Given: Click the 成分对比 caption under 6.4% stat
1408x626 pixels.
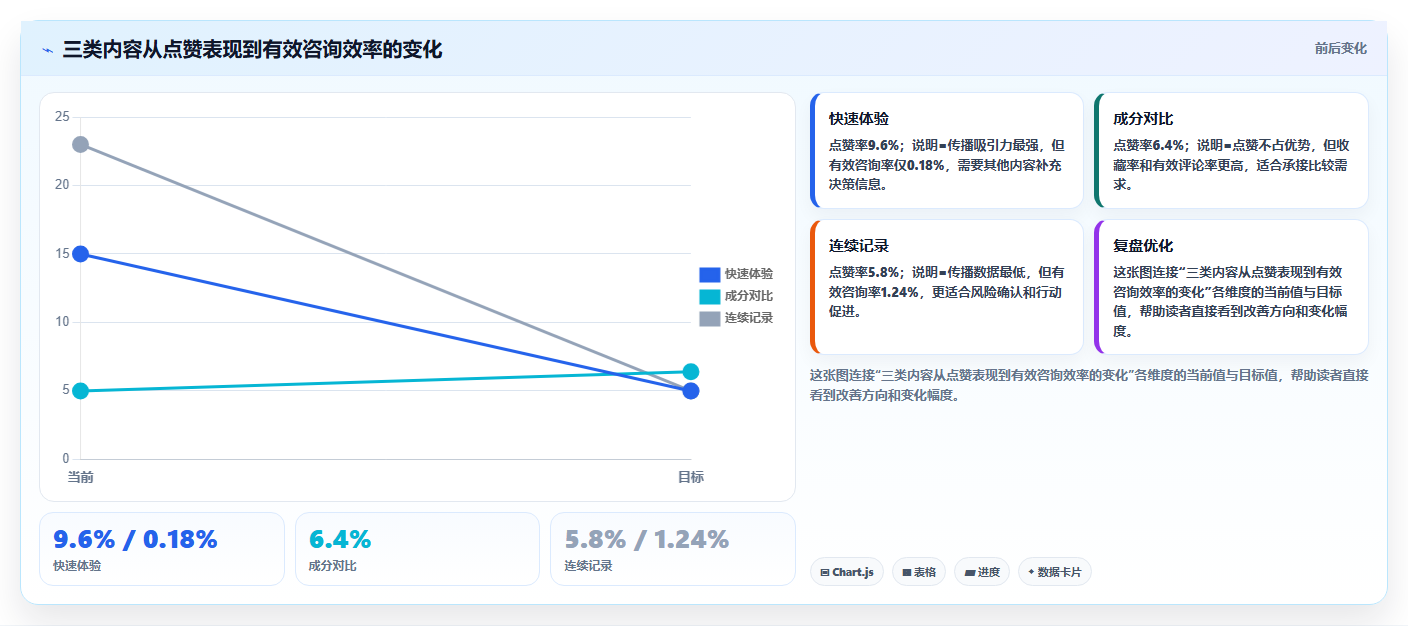Looking at the screenshot, I should (333, 566).
